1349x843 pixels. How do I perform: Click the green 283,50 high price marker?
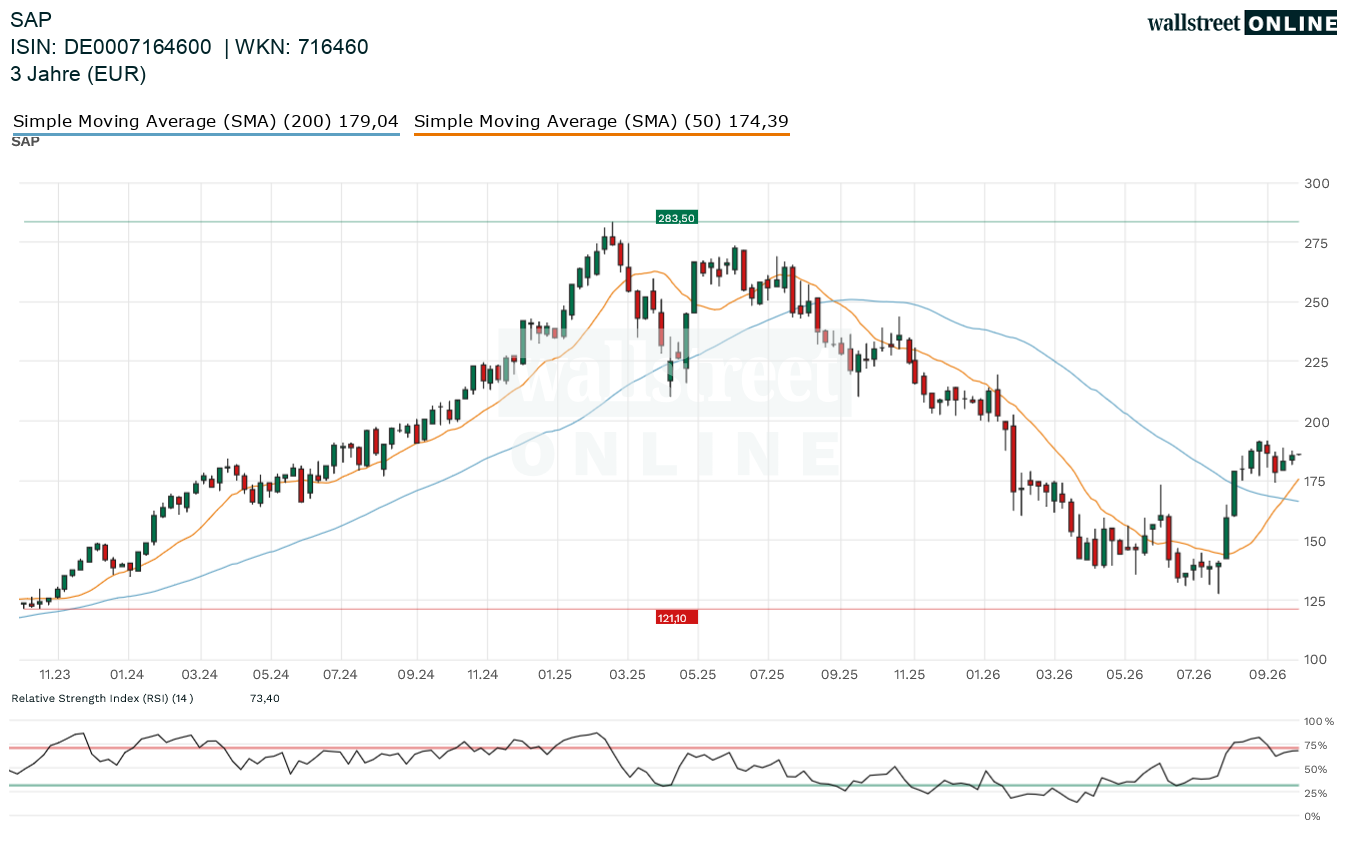(x=676, y=217)
